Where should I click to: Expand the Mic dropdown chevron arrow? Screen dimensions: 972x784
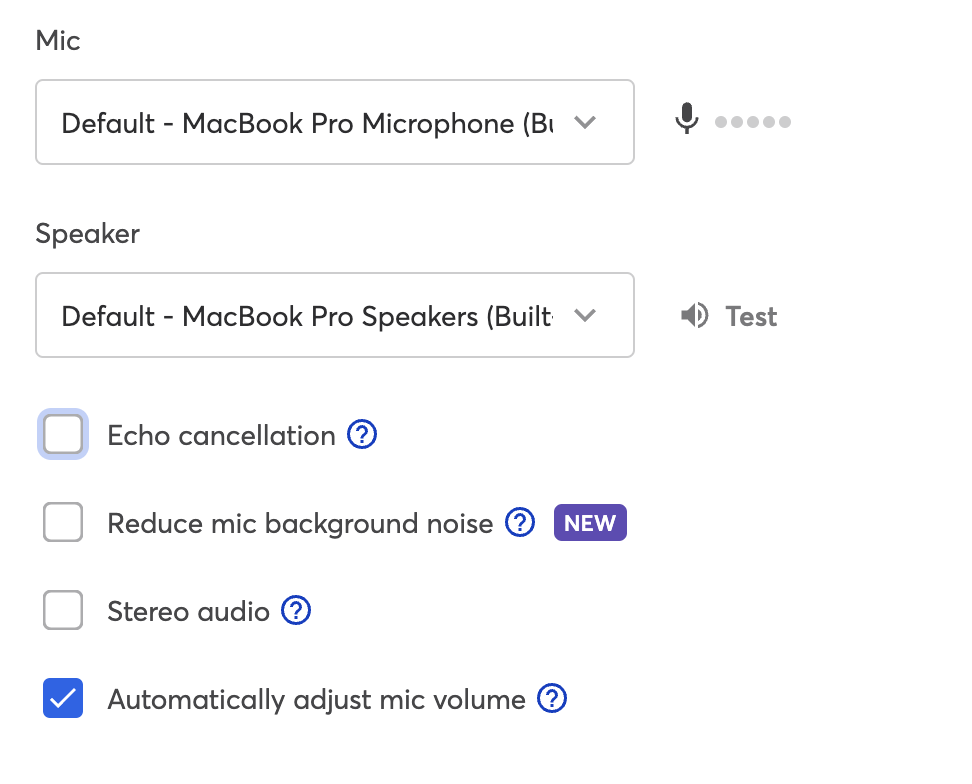(585, 122)
